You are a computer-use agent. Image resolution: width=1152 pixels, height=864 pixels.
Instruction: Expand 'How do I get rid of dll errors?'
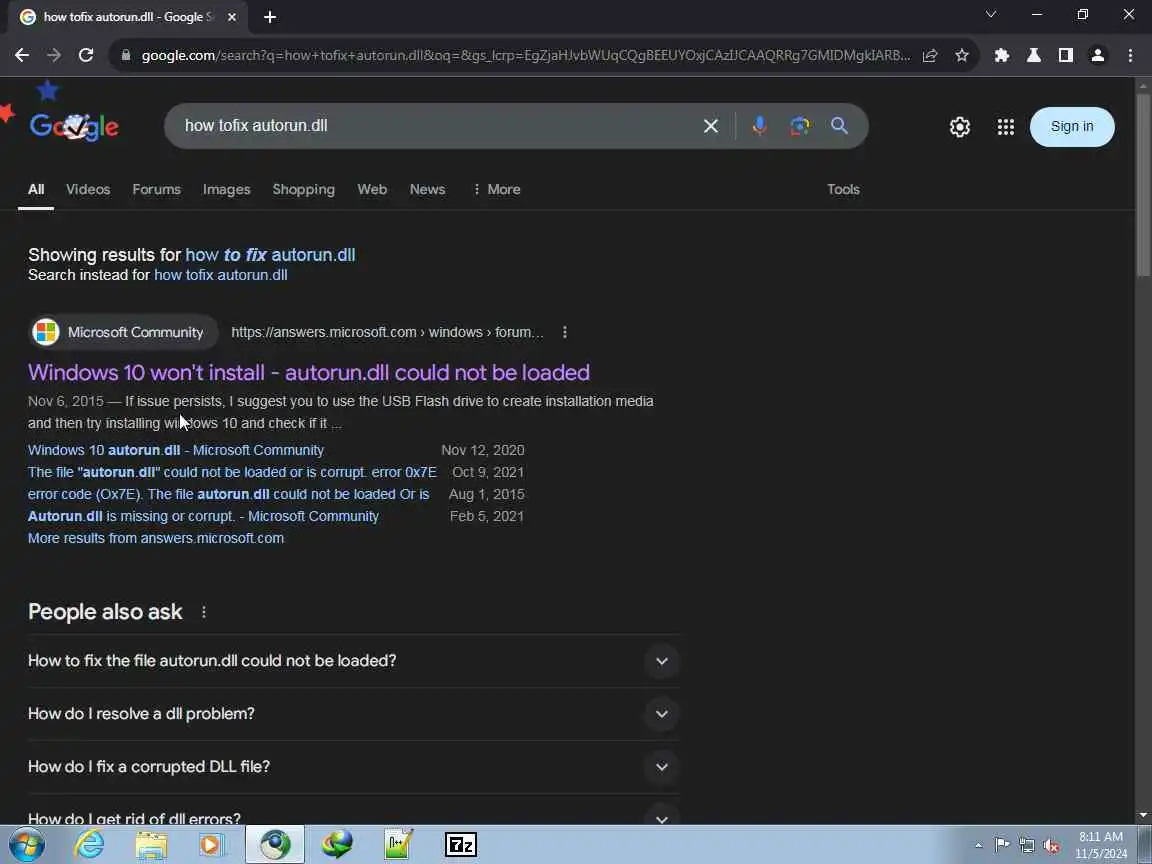[x=353, y=818]
